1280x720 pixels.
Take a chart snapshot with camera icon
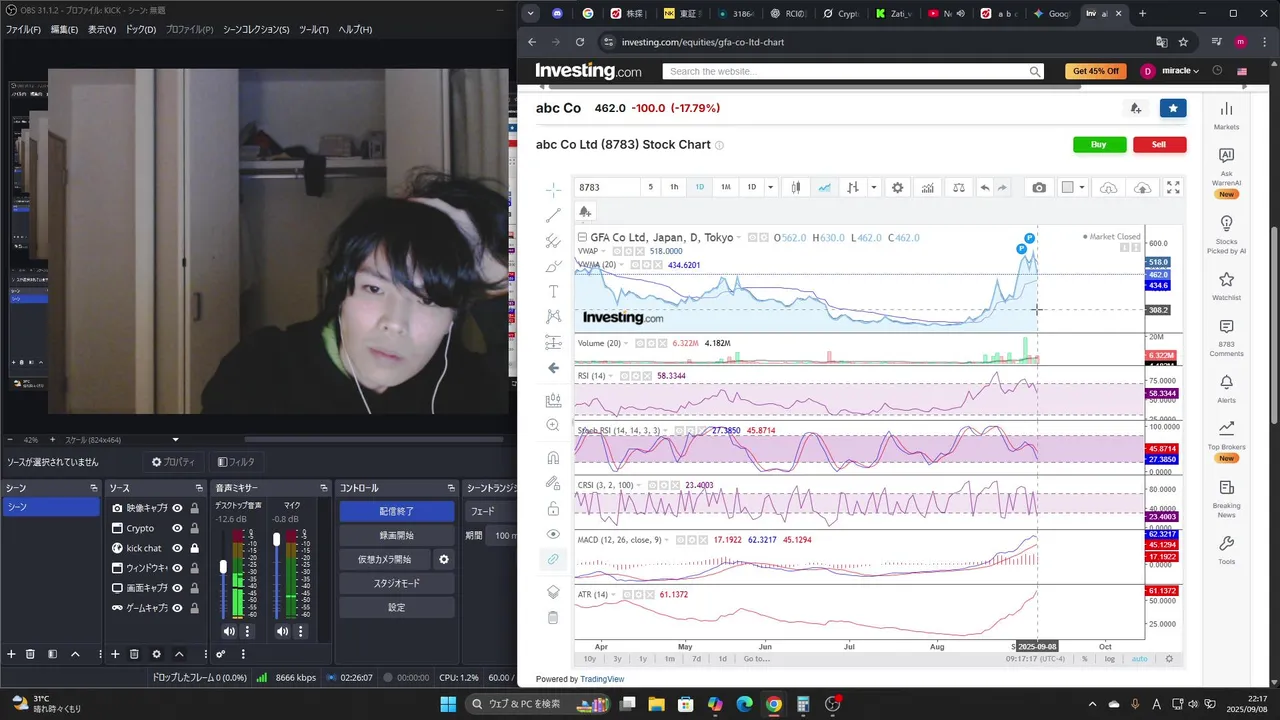[1039, 187]
